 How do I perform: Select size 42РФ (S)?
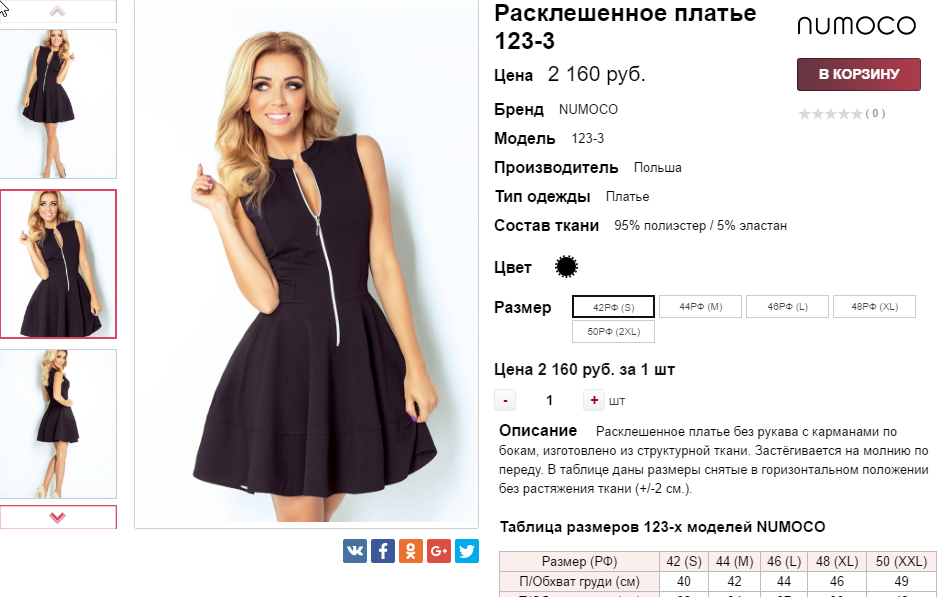click(613, 307)
